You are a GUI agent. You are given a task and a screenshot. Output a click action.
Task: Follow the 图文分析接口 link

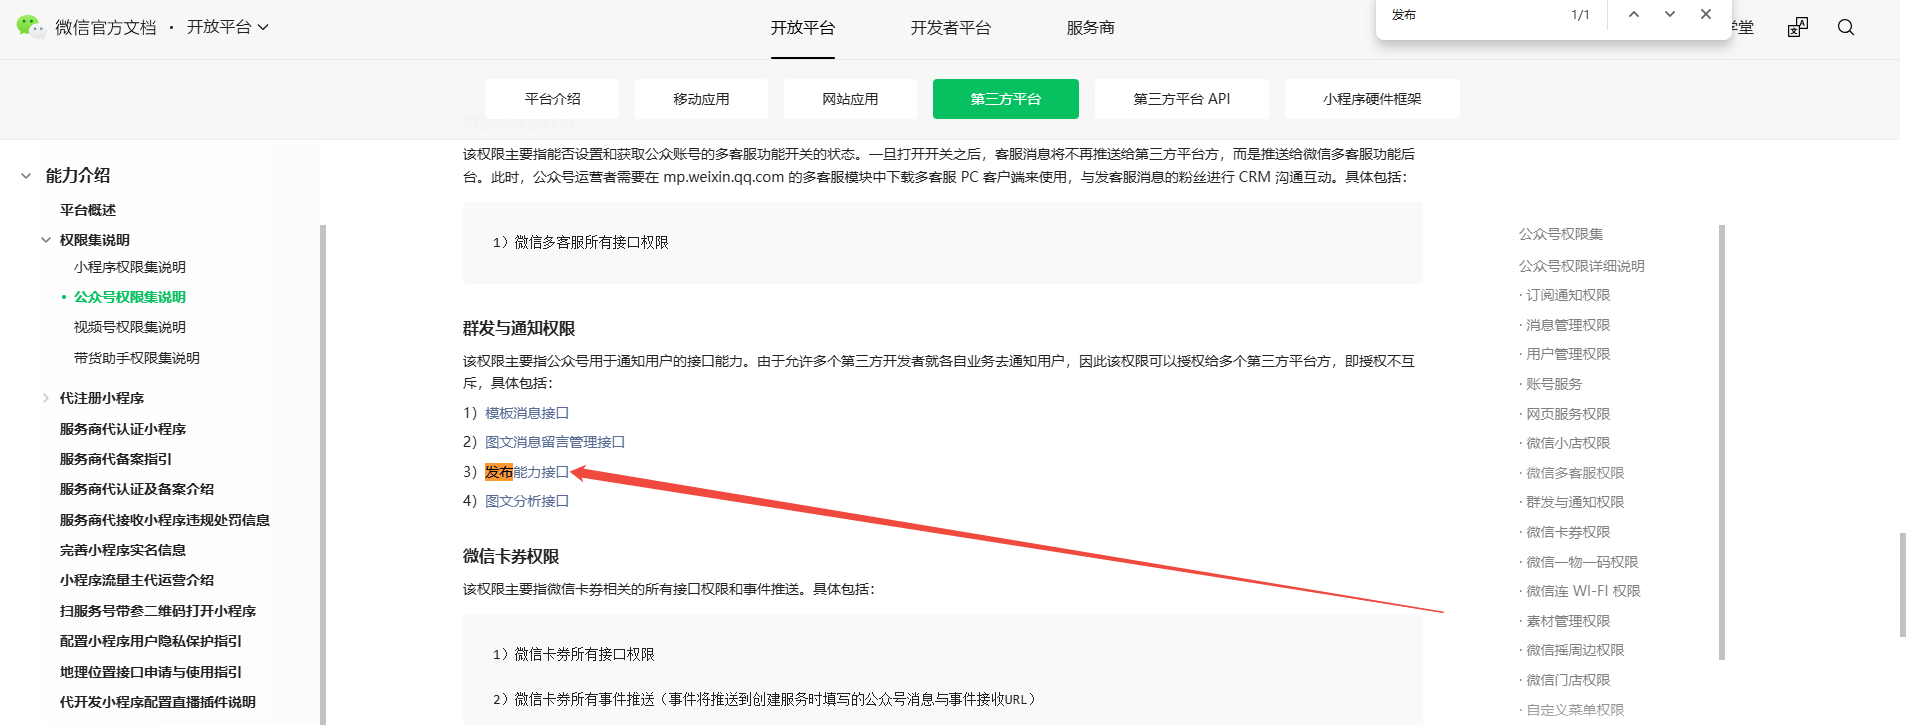coord(527,501)
